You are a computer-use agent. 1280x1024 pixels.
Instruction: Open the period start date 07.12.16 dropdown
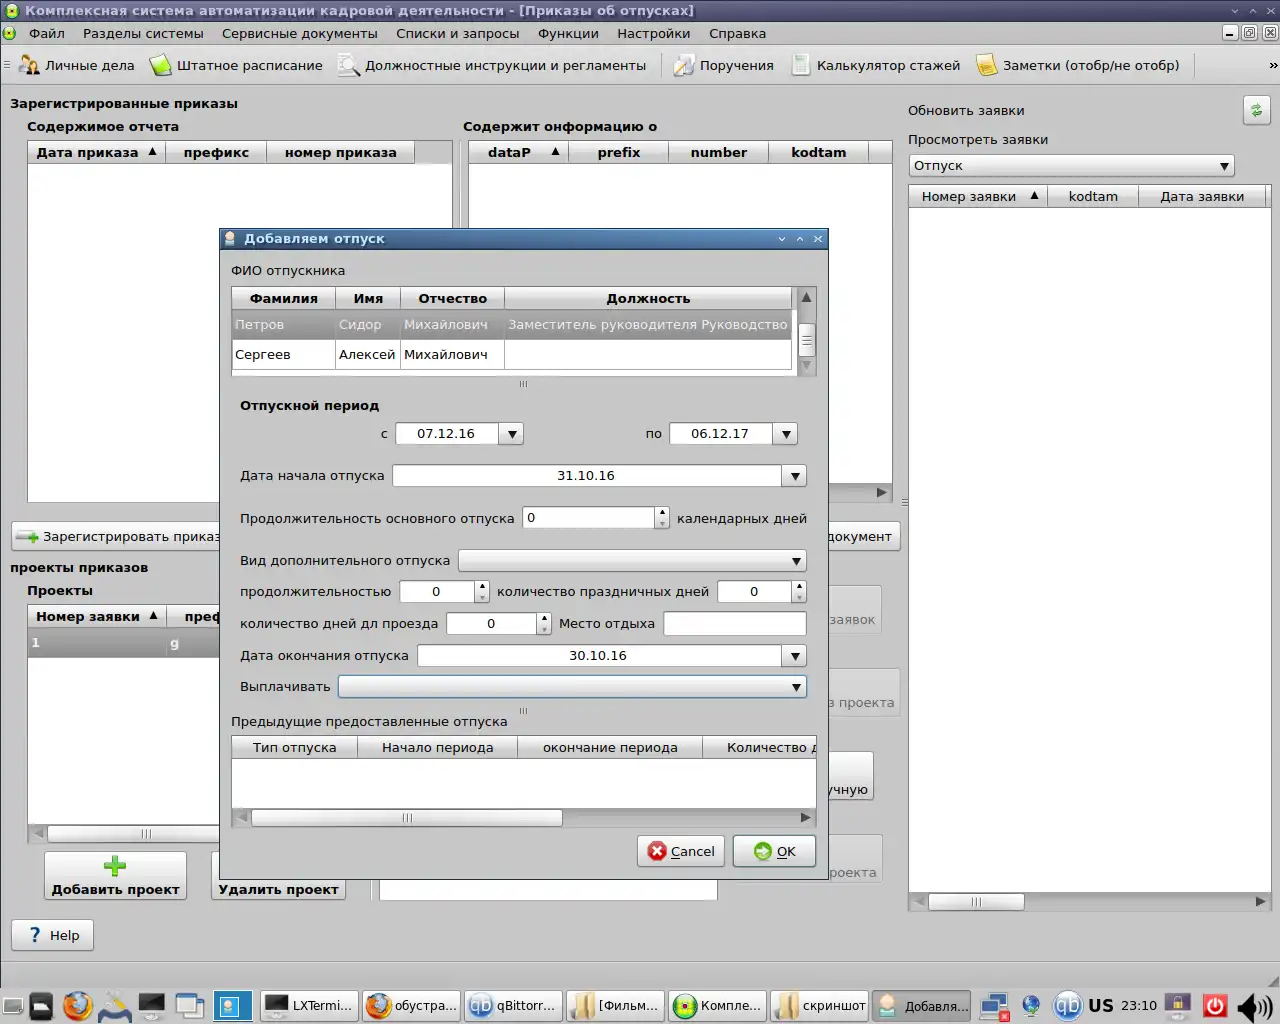512,434
